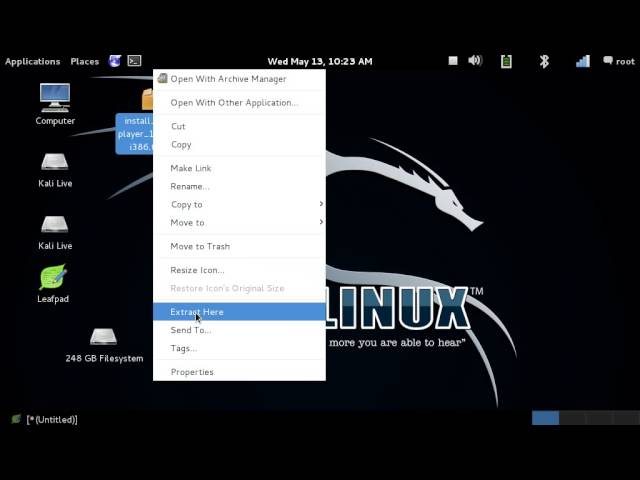
Task: Open the network signal indicator
Action: [x=583, y=61]
